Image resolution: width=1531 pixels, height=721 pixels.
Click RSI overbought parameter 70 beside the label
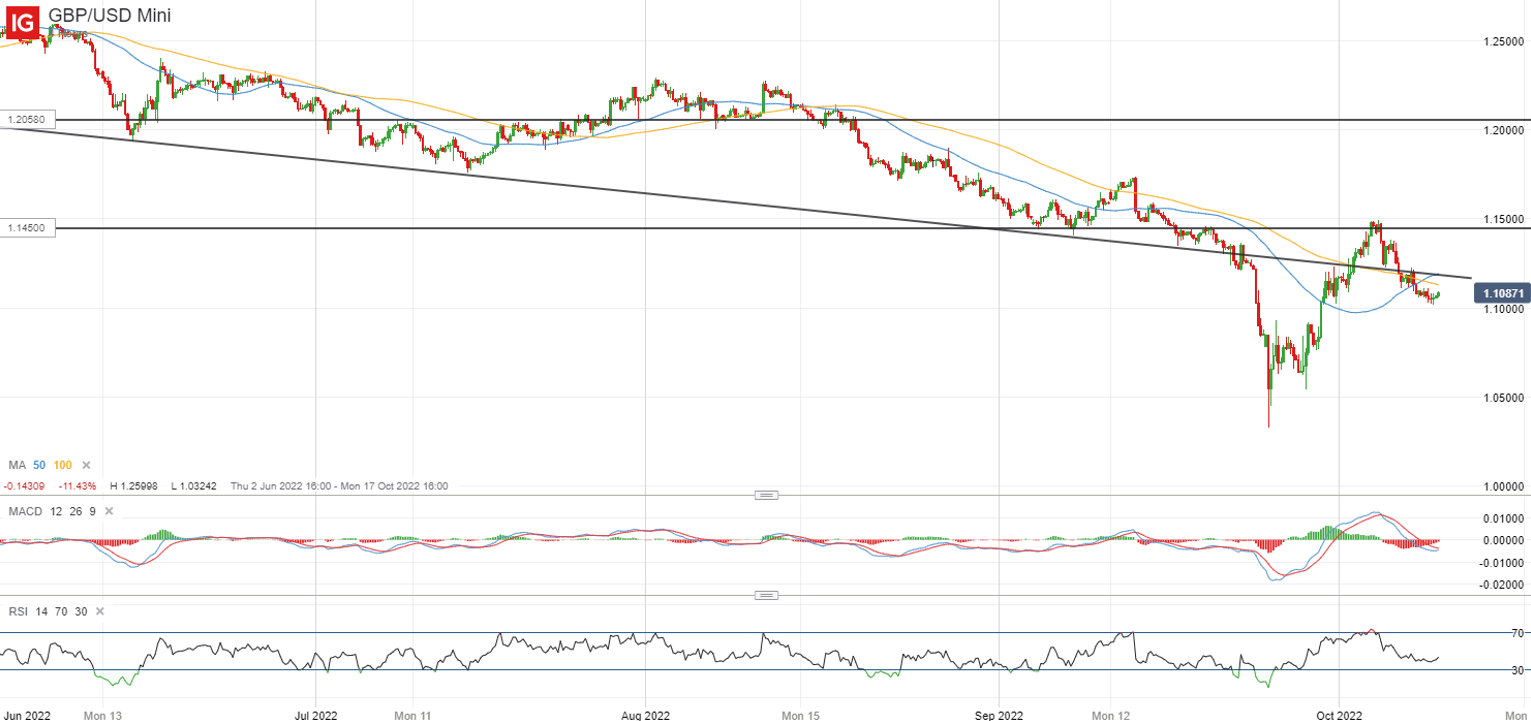pos(62,611)
